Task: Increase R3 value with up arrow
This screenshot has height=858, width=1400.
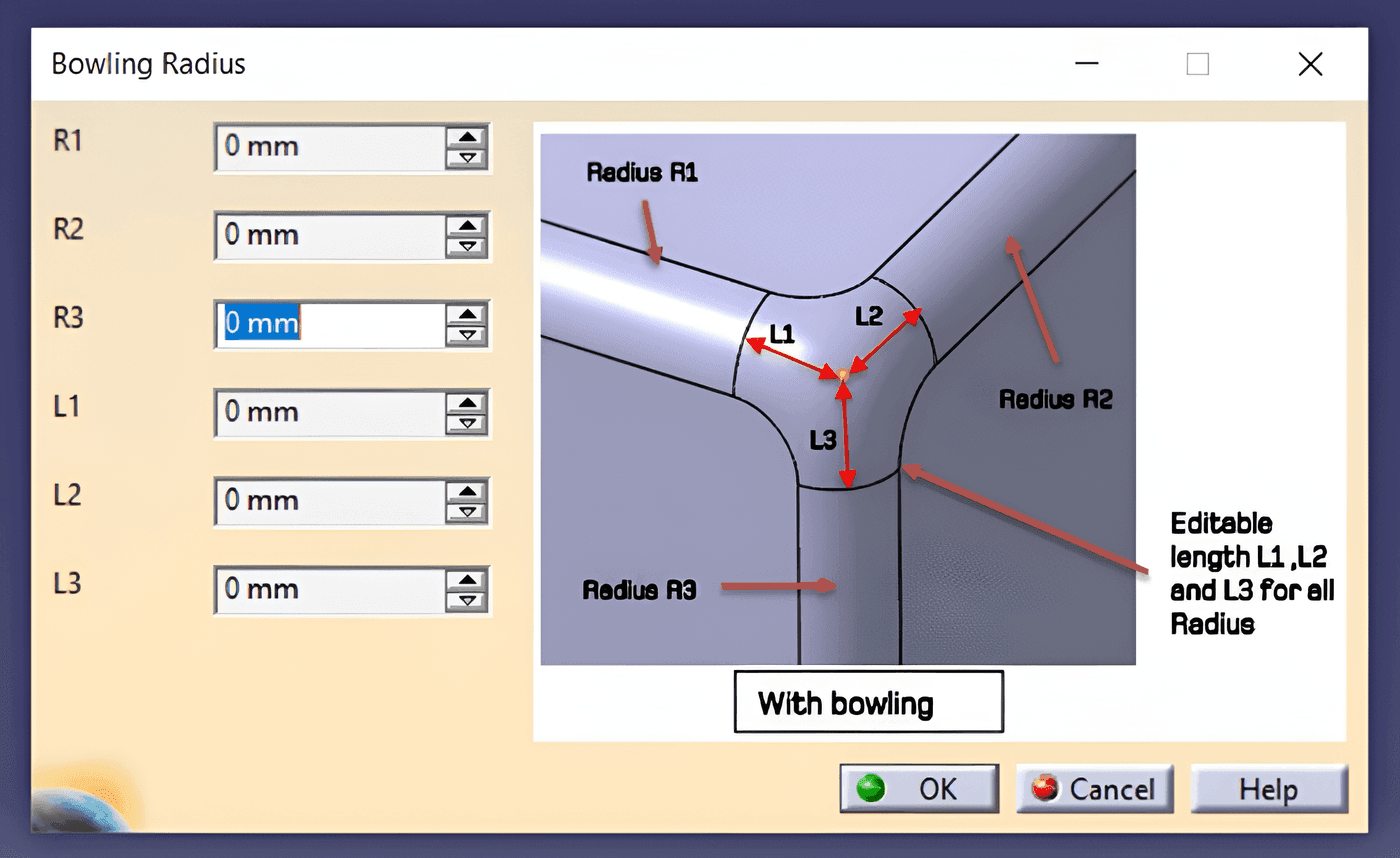Action: click(466, 313)
